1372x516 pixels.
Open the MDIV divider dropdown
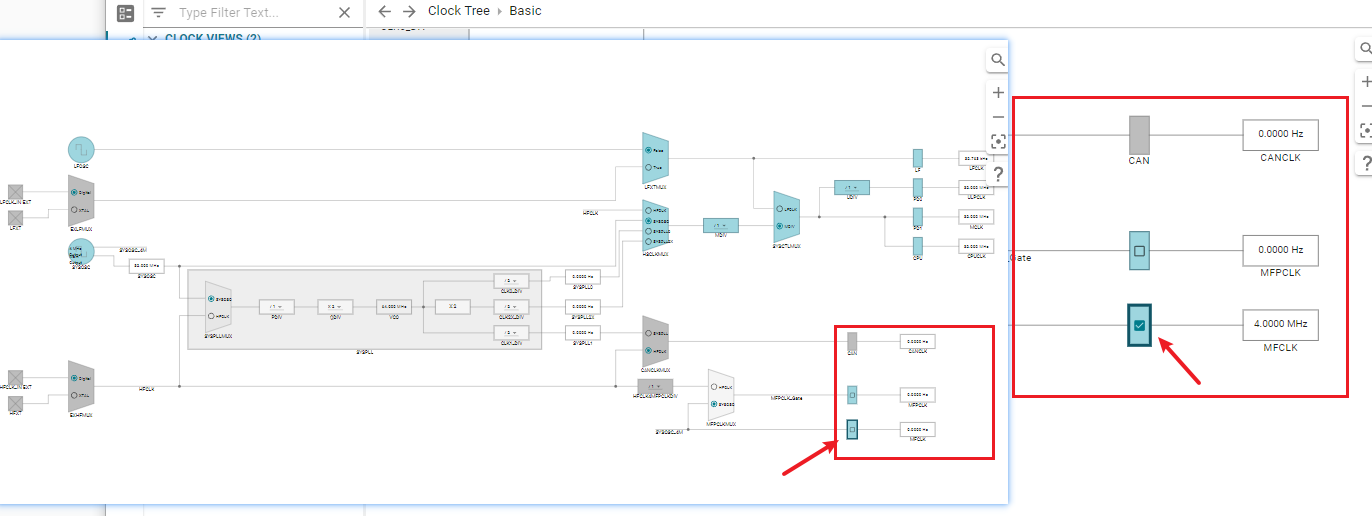[x=721, y=225]
